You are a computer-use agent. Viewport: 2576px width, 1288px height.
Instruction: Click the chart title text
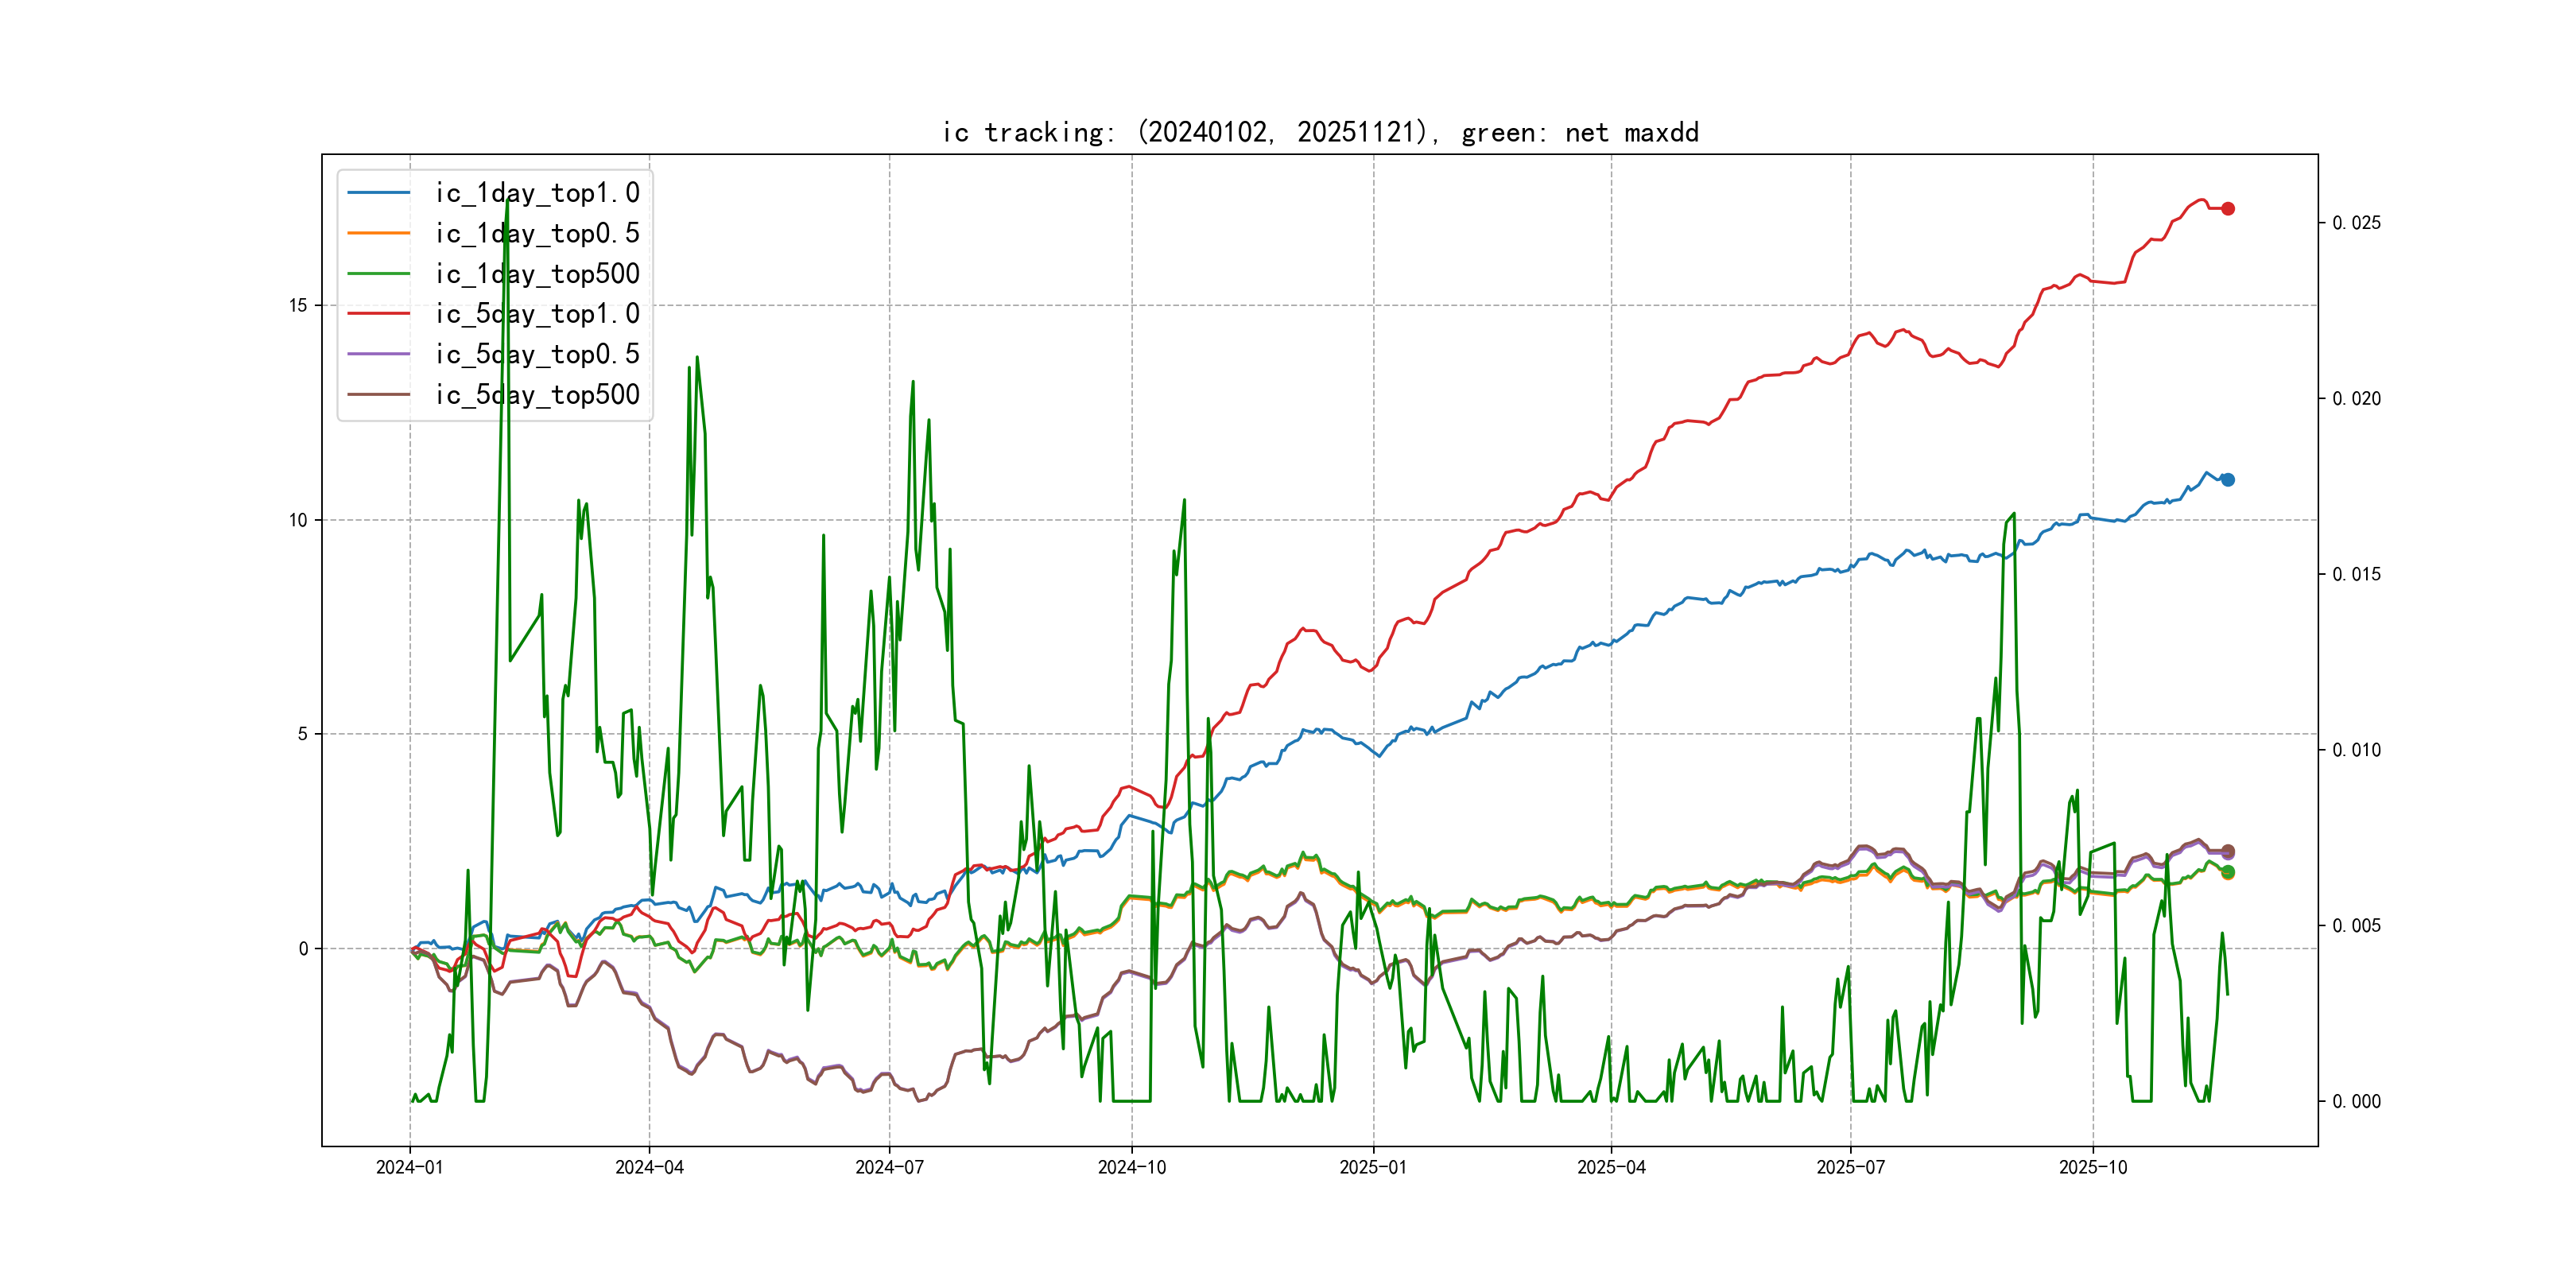click(x=1320, y=133)
